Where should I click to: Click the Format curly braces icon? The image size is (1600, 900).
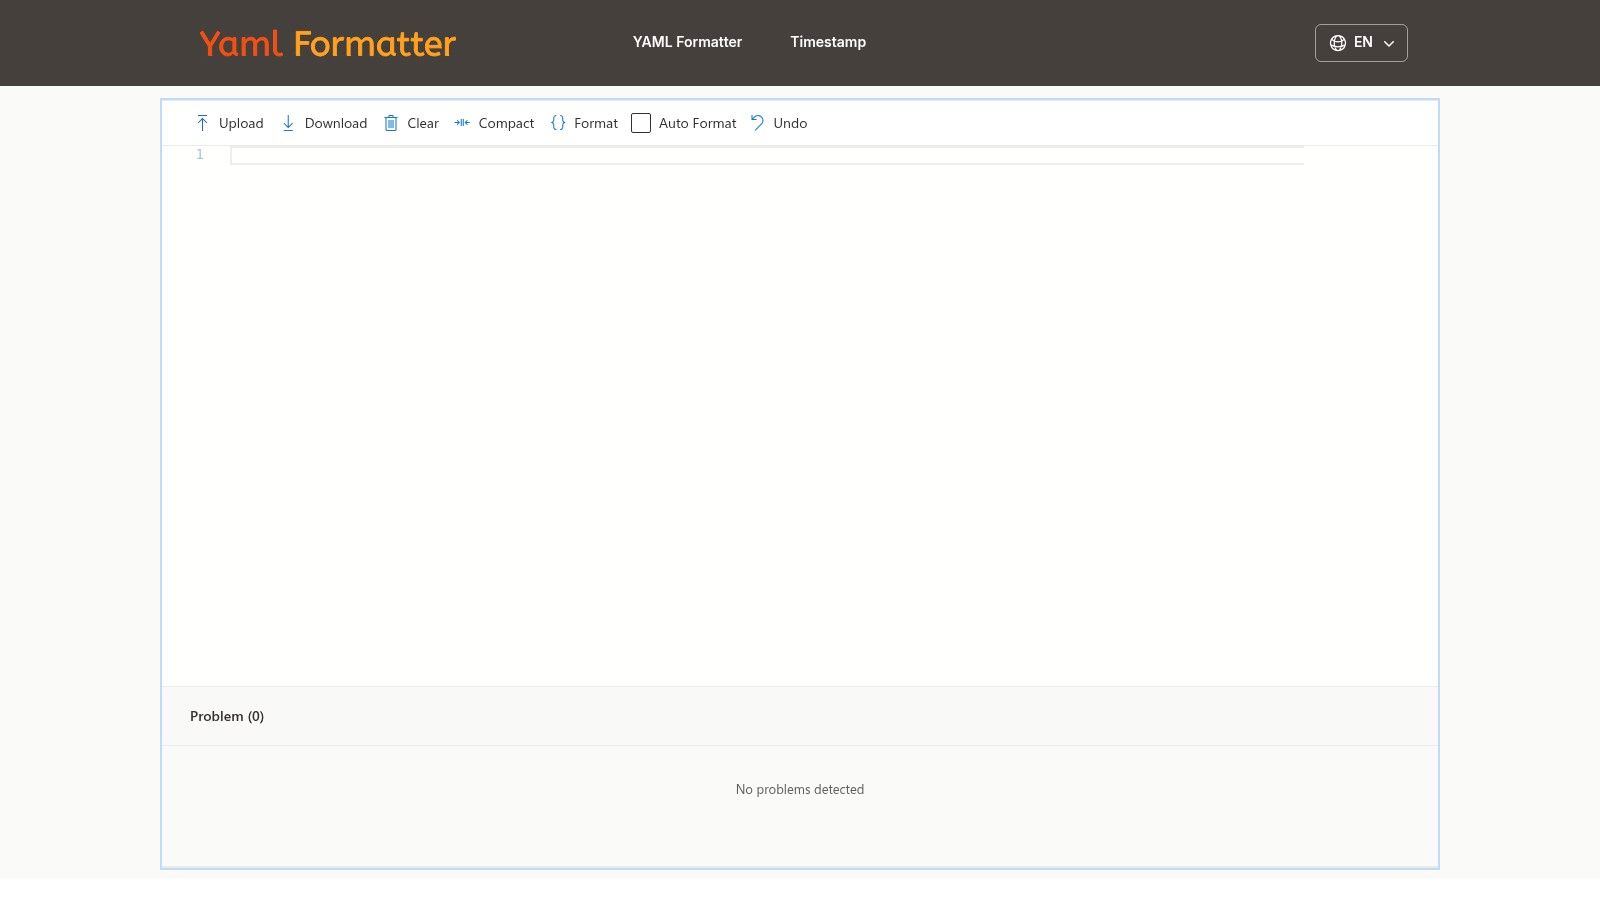click(x=558, y=123)
